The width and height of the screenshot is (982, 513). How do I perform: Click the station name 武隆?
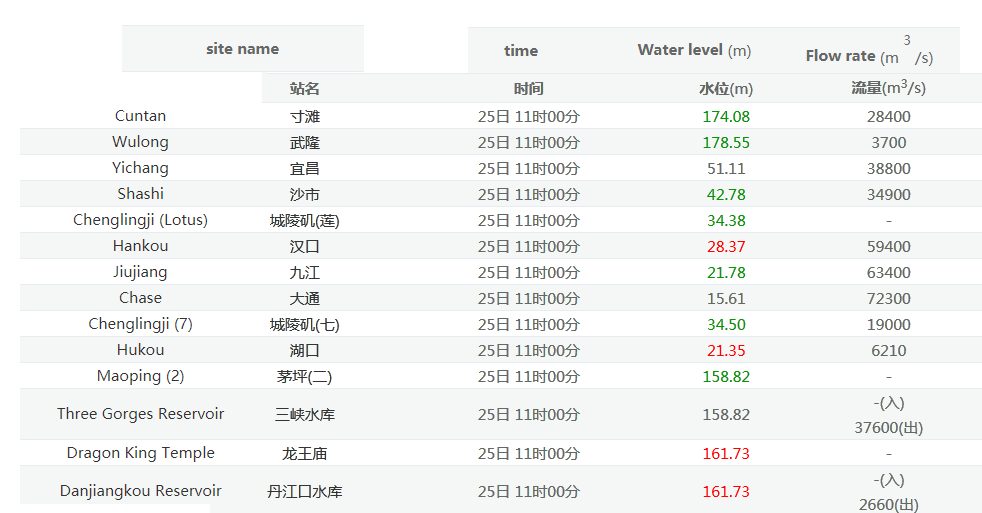[304, 143]
